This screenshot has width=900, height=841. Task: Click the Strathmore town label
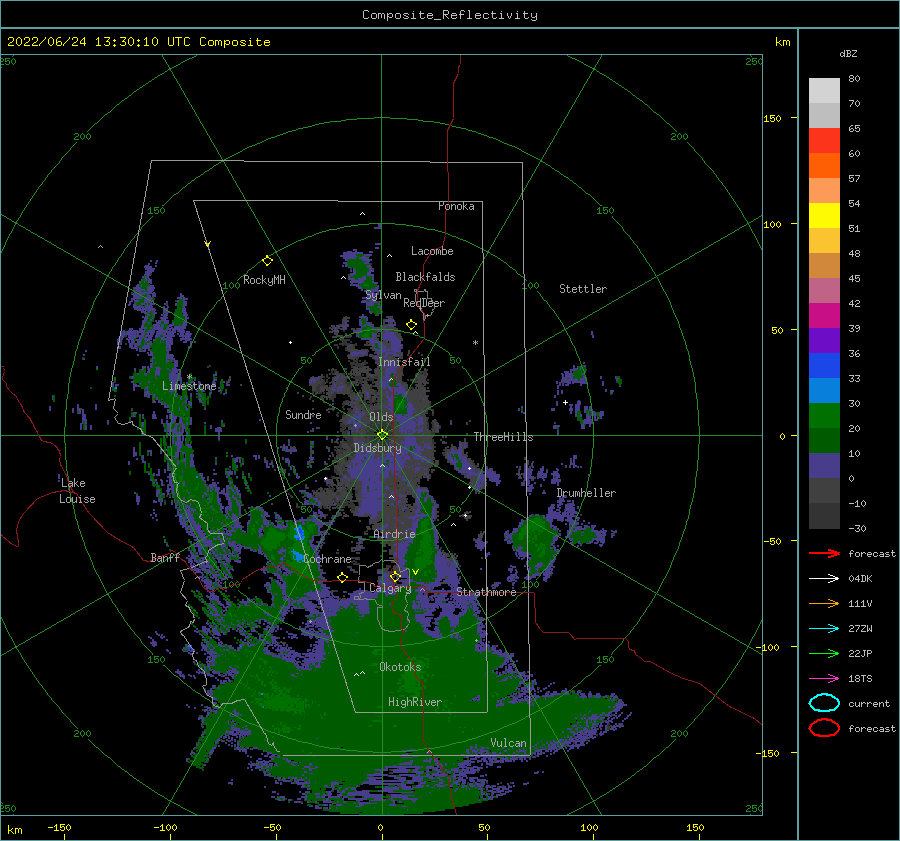pos(486,592)
